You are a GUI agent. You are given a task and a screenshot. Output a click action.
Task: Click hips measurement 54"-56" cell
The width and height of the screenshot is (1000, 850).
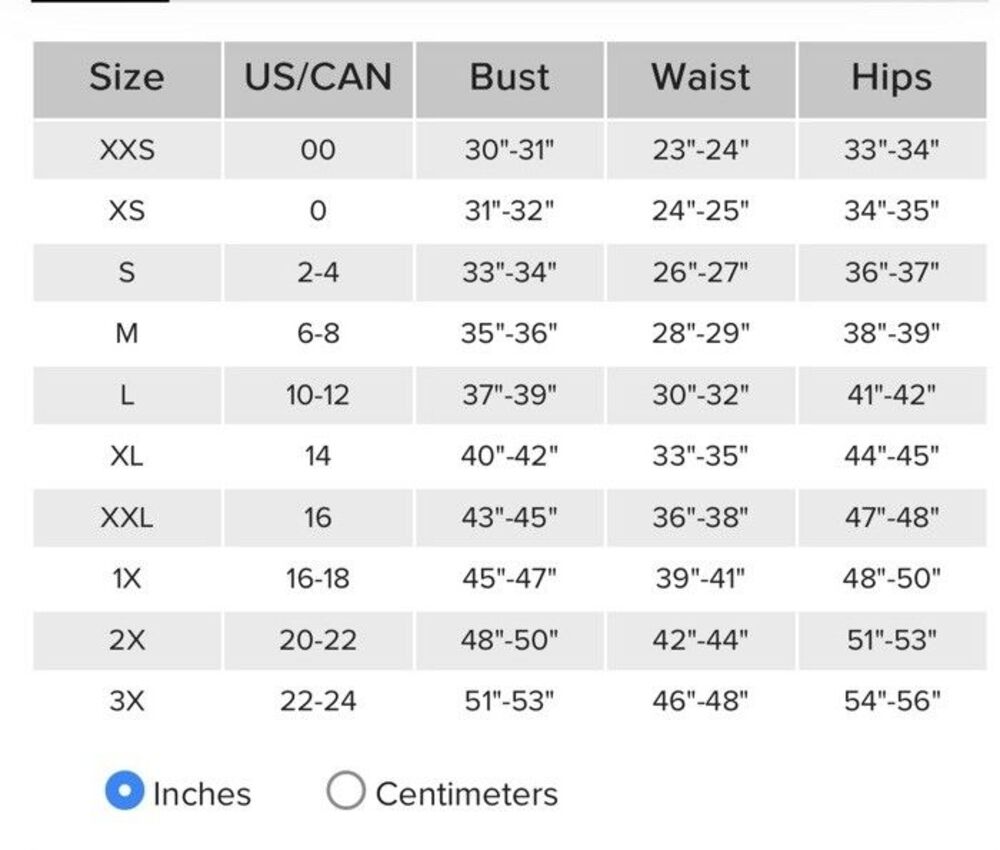[x=892, y=701]
